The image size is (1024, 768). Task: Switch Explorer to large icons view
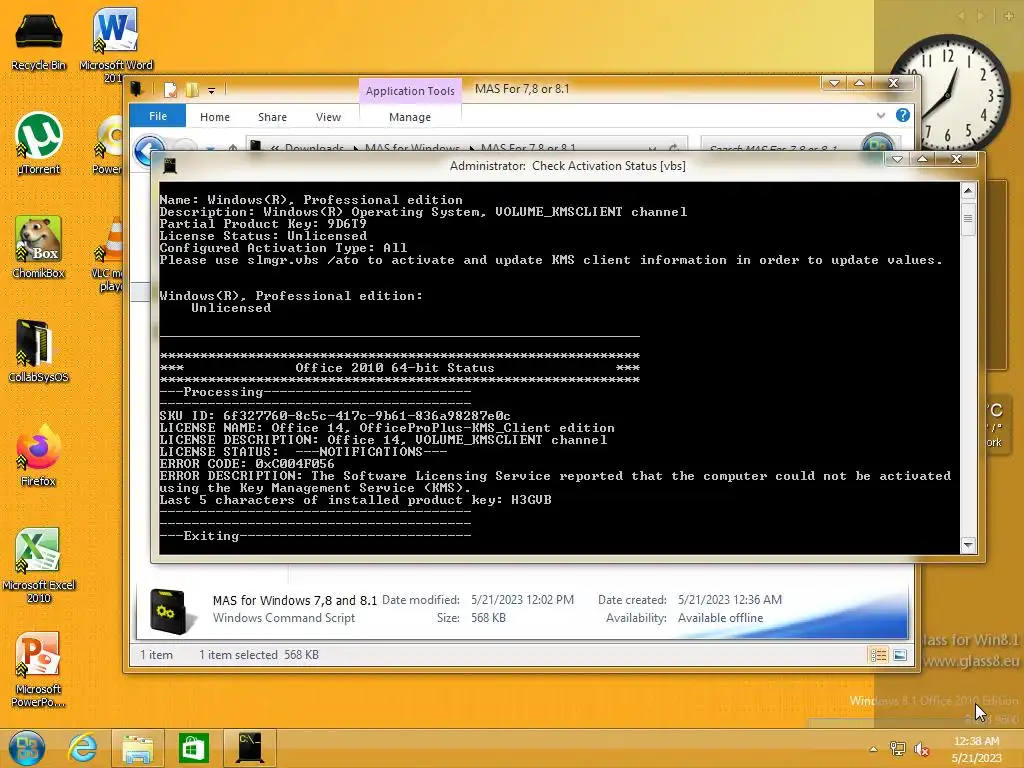[x=900, y=654]
